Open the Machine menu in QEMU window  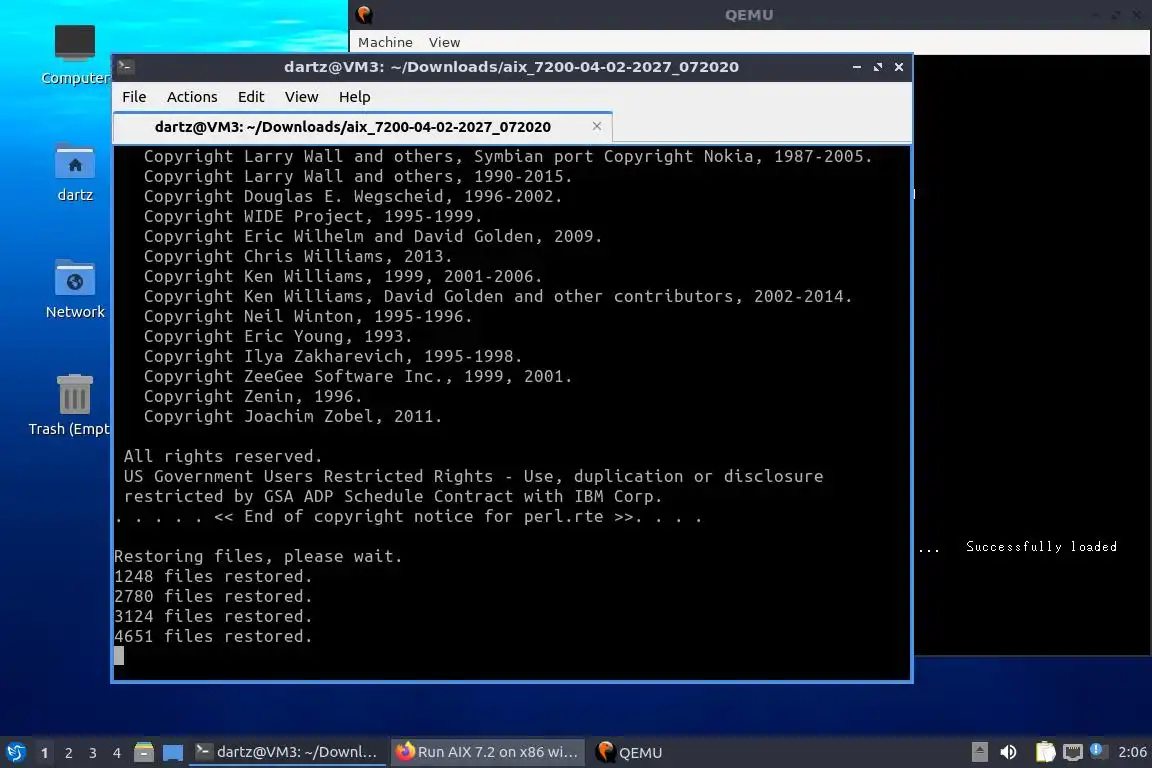(385, 42)
